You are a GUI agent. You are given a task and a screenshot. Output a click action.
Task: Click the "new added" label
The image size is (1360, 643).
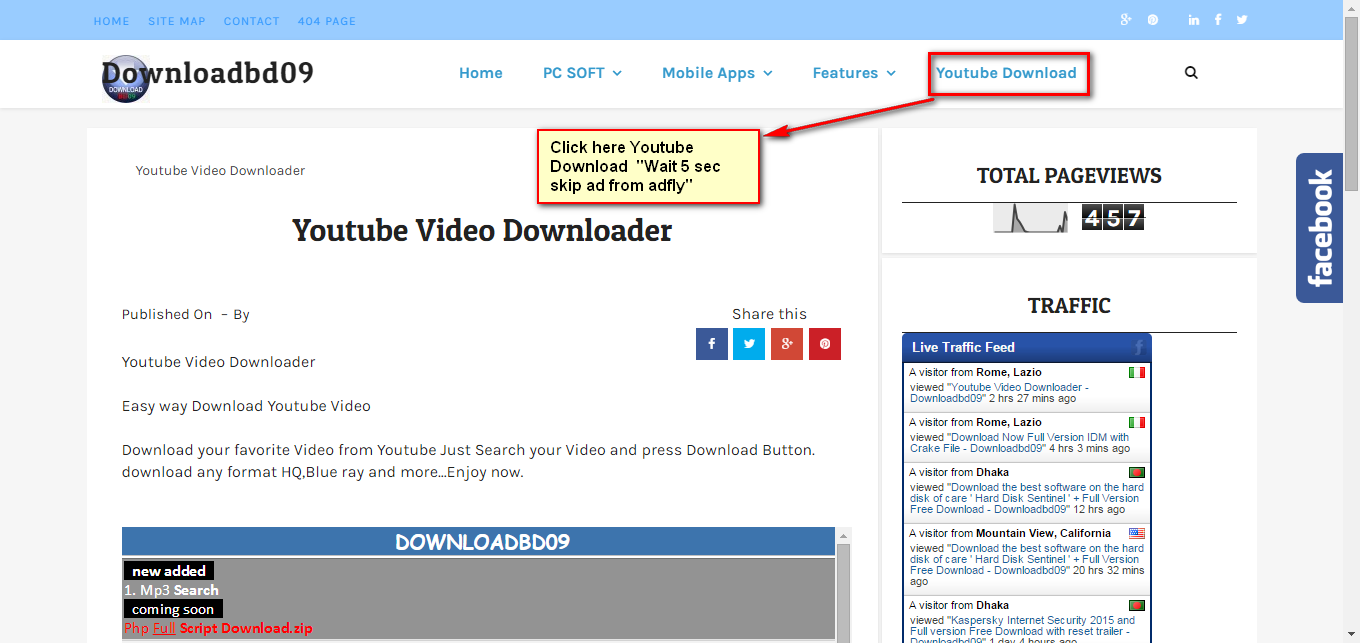tap(169, 571)
